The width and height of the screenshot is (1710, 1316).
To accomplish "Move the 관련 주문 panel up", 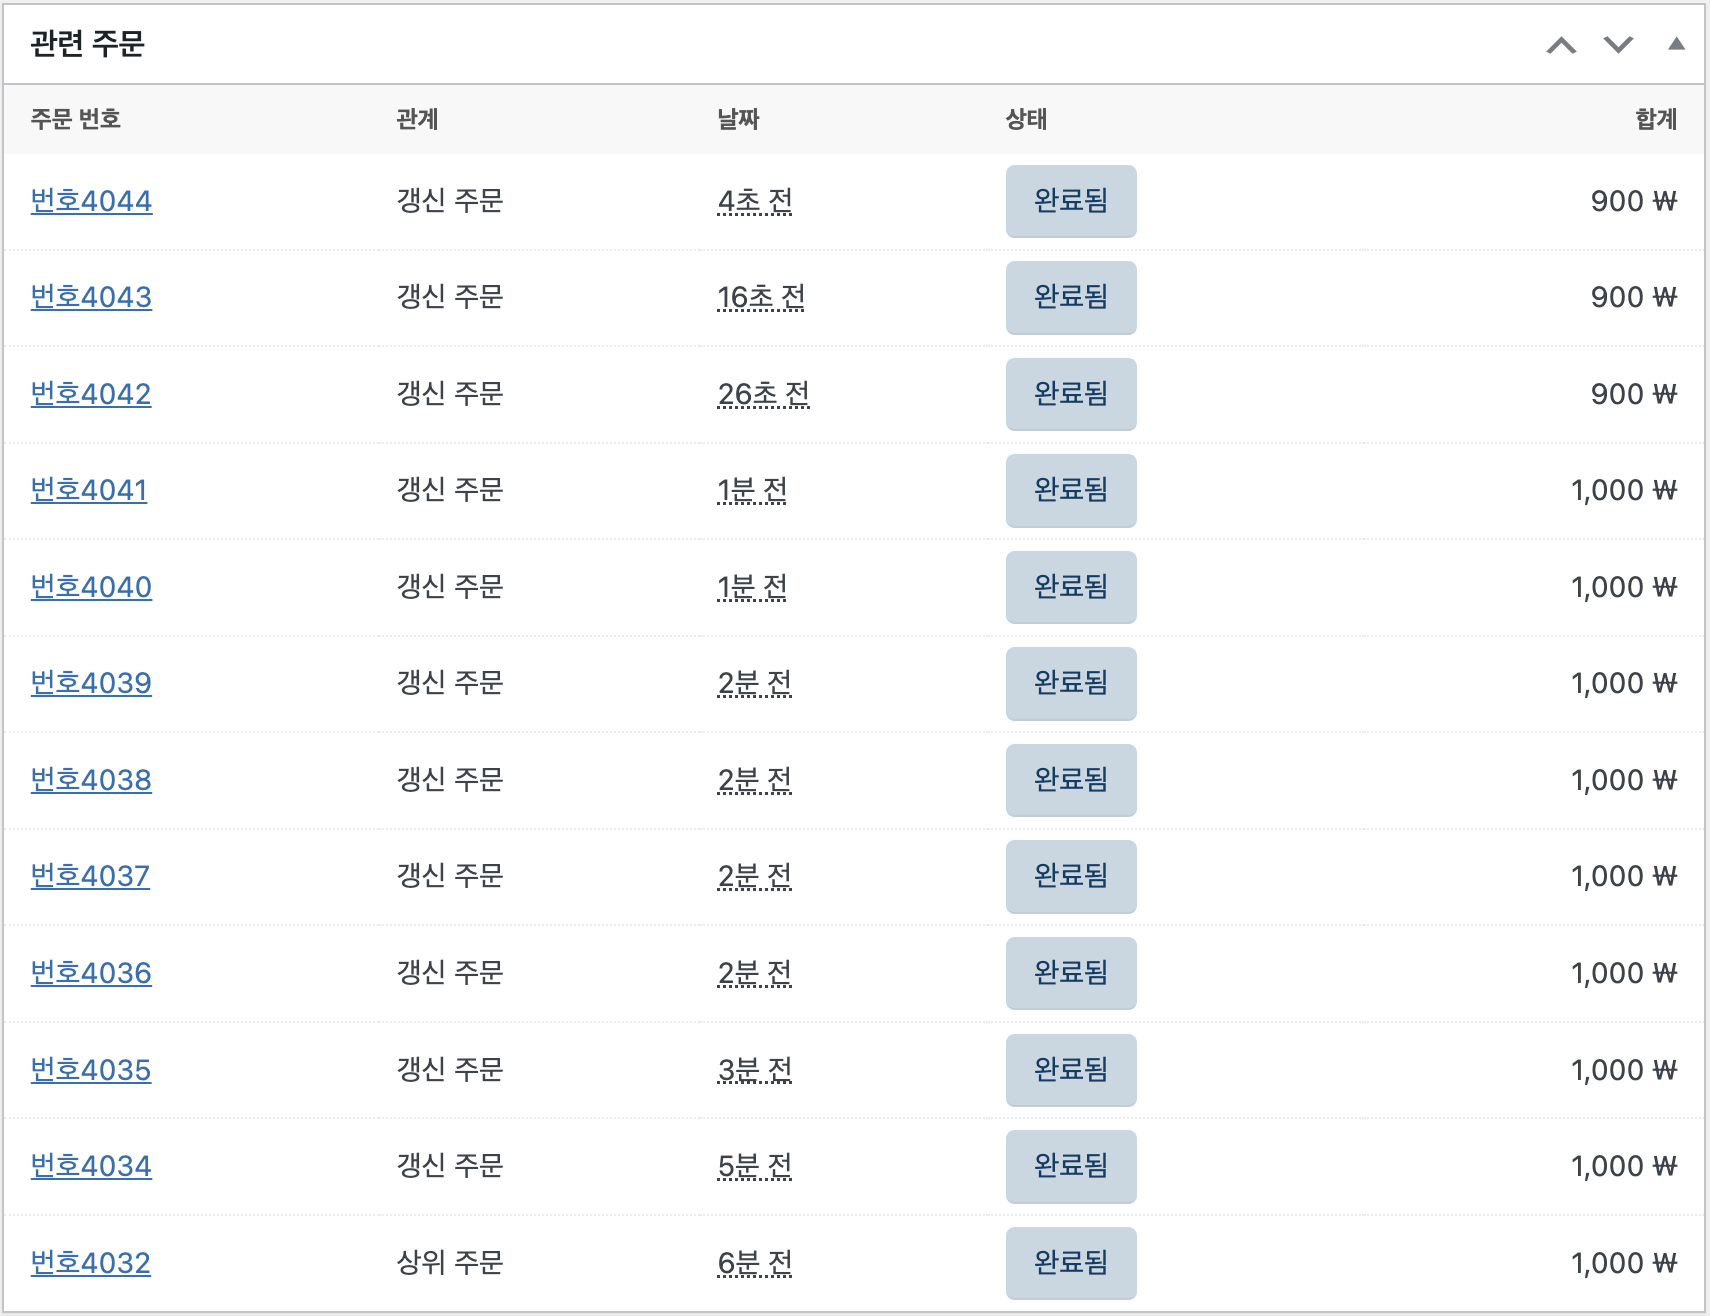I will (x=1561, y=45).
